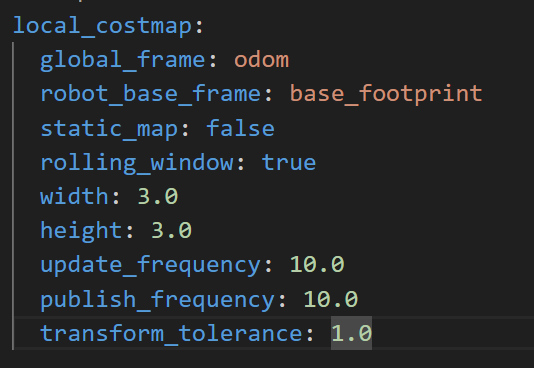Select the update_frequency value 10.0
This screenshot has height=368, width=534.
[317, 265]
